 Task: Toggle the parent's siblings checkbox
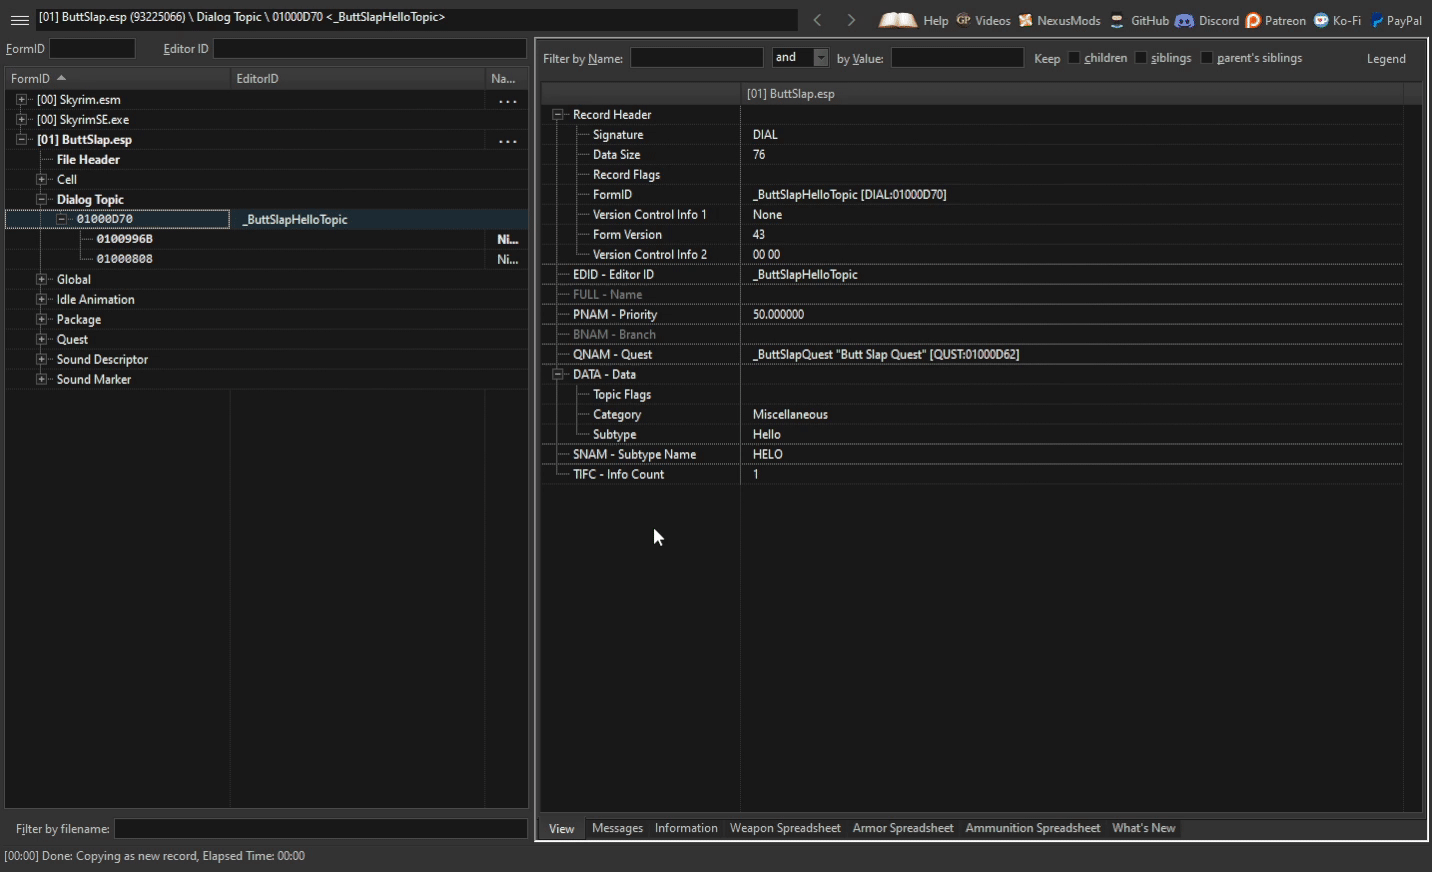1207,57
